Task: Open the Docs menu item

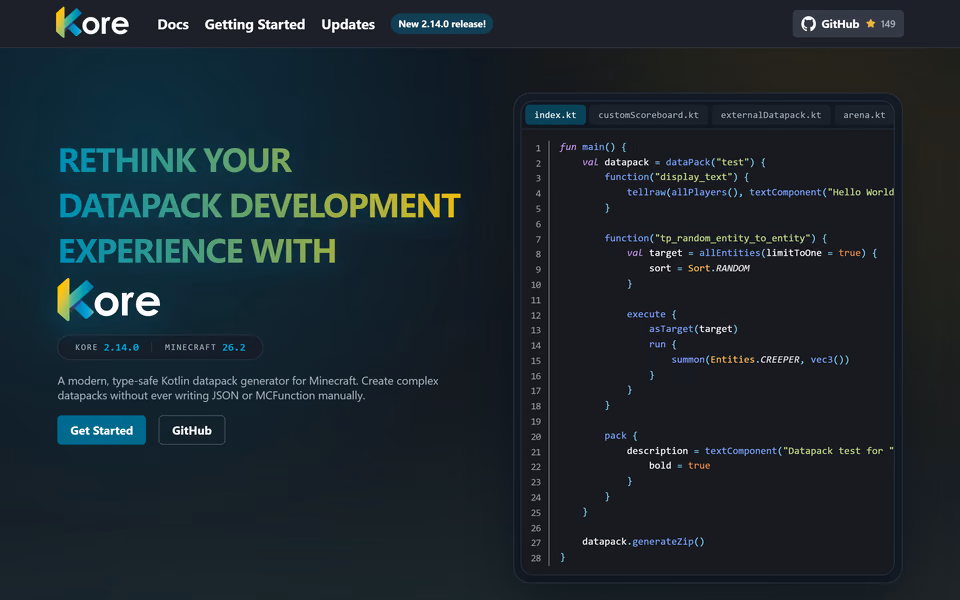Action: (x=173, y=24)
